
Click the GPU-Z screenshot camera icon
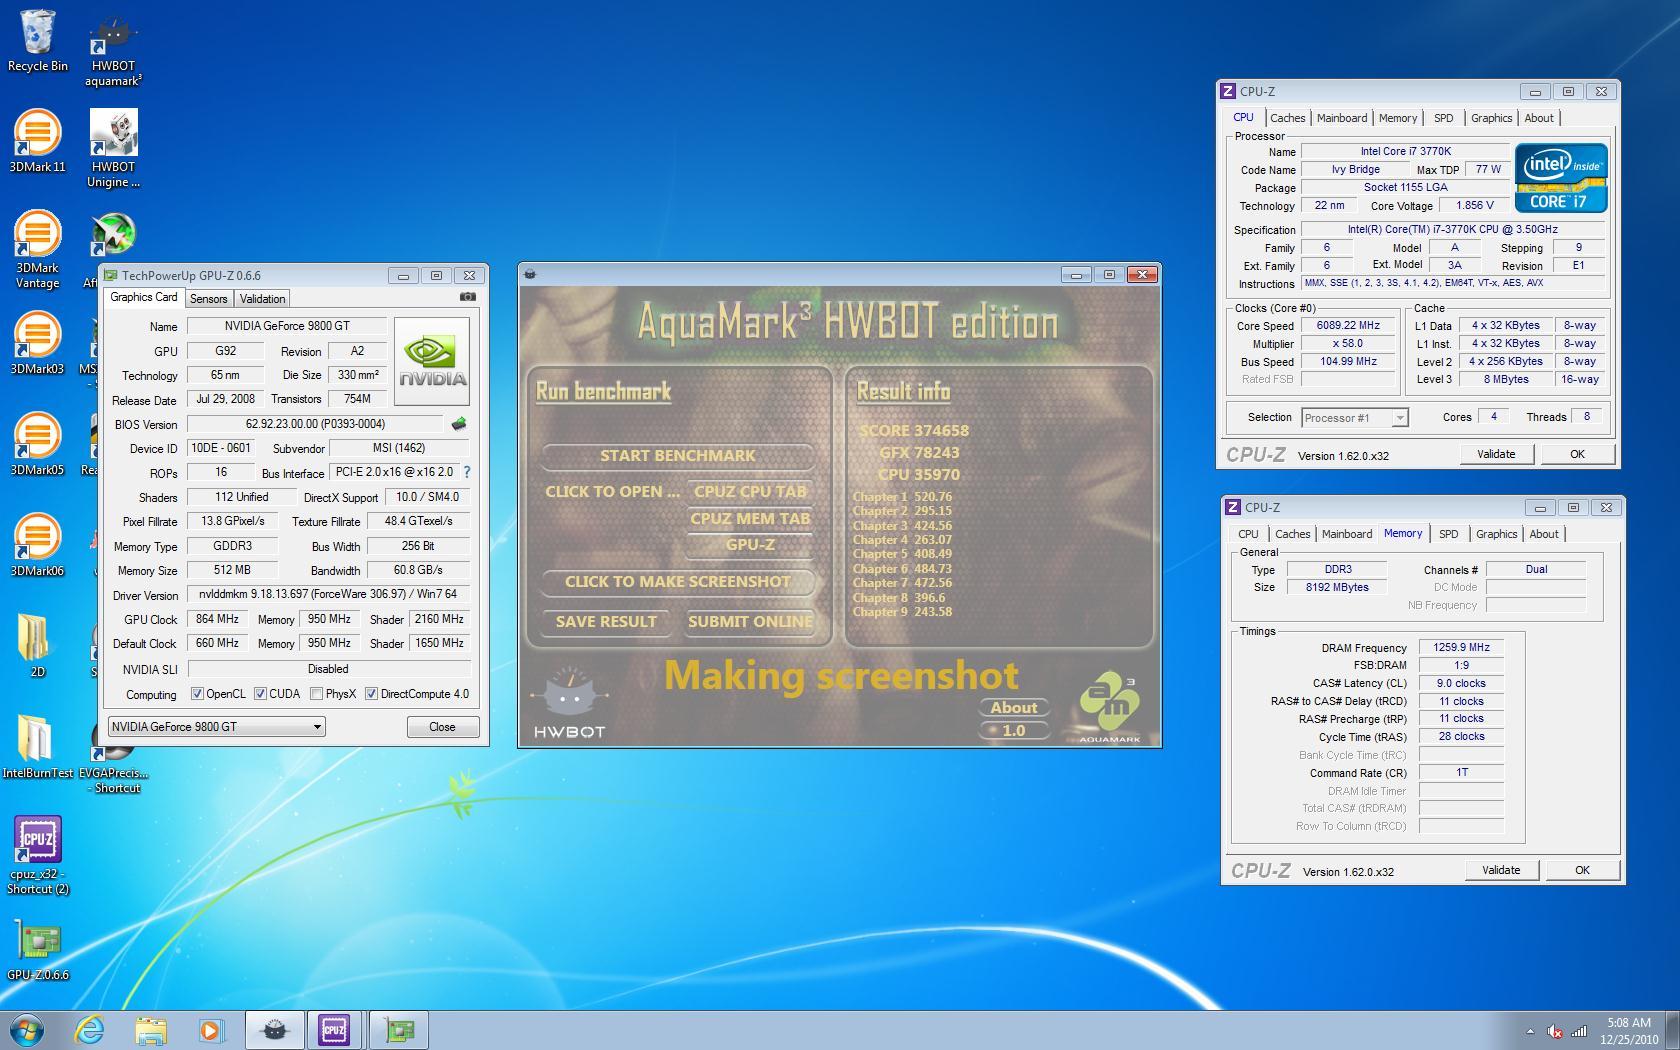[468, 297]
